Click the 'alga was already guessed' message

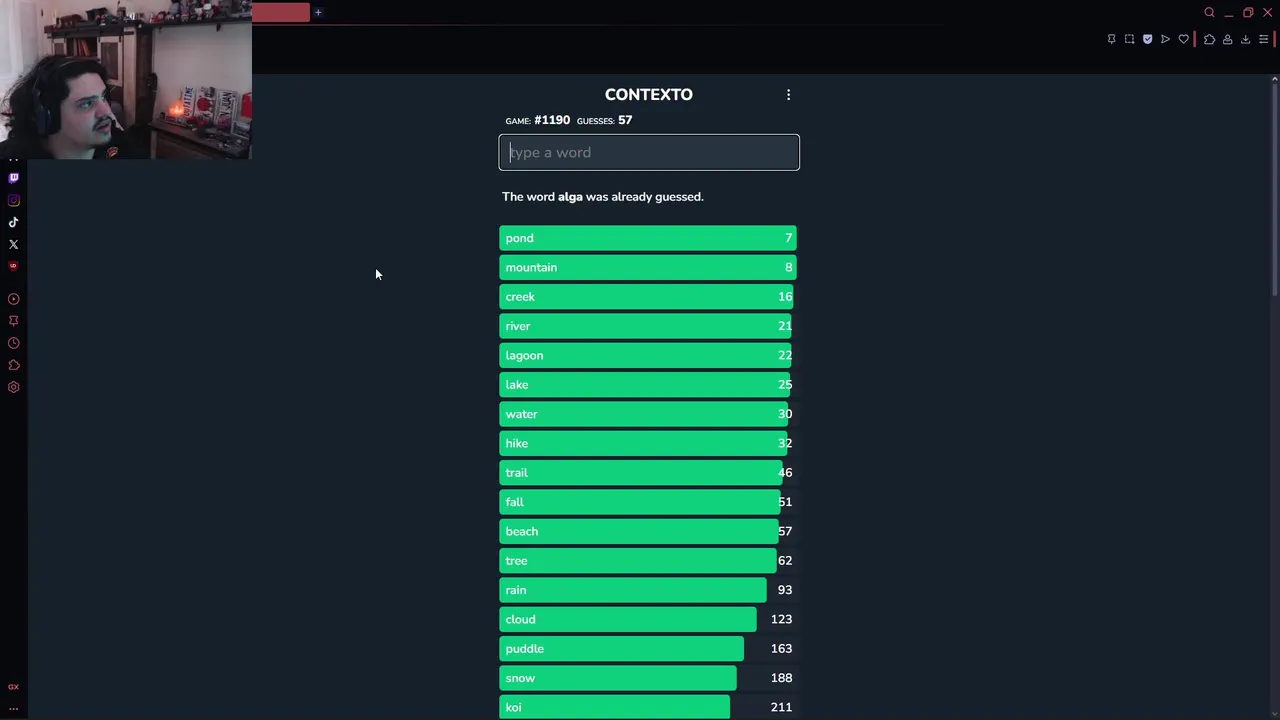pos(603,197)
